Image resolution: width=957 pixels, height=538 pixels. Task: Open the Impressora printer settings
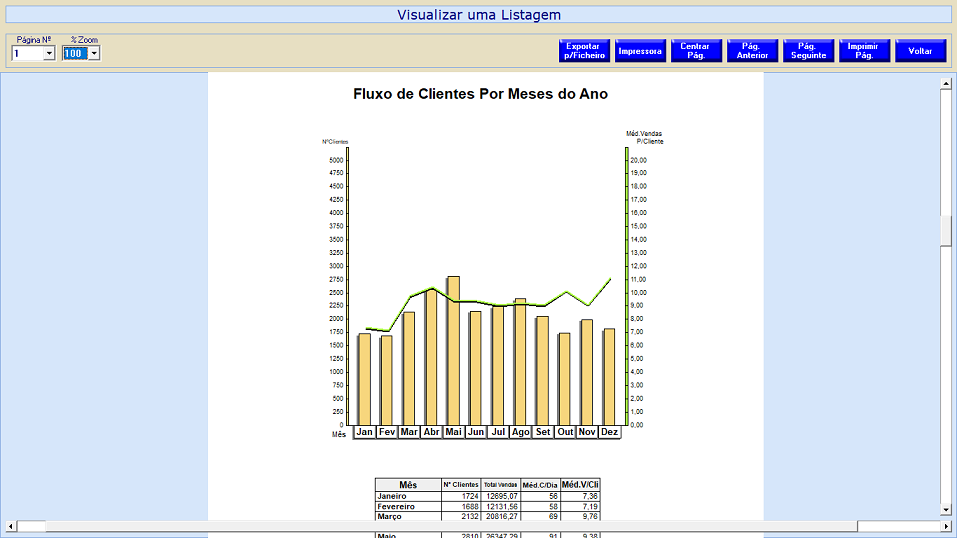point(640,51)
